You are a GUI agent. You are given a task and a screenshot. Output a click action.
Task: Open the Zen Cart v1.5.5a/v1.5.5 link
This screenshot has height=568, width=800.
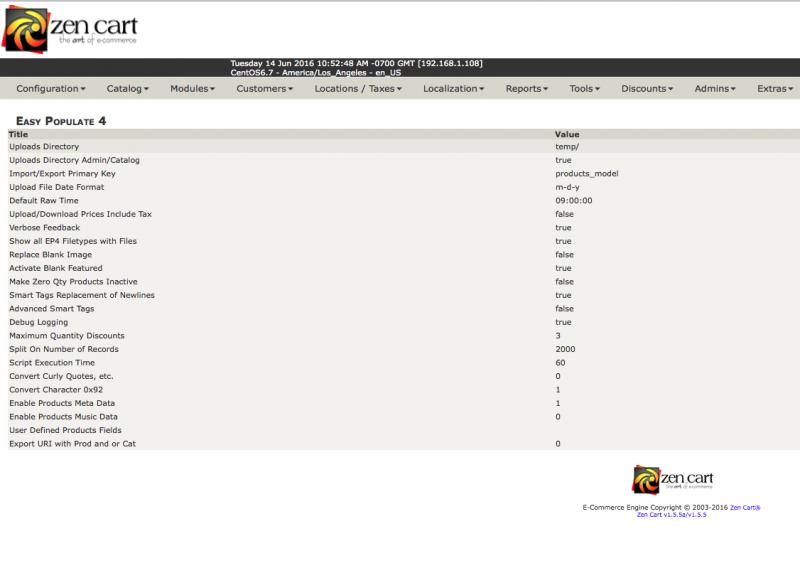[671, 515]
